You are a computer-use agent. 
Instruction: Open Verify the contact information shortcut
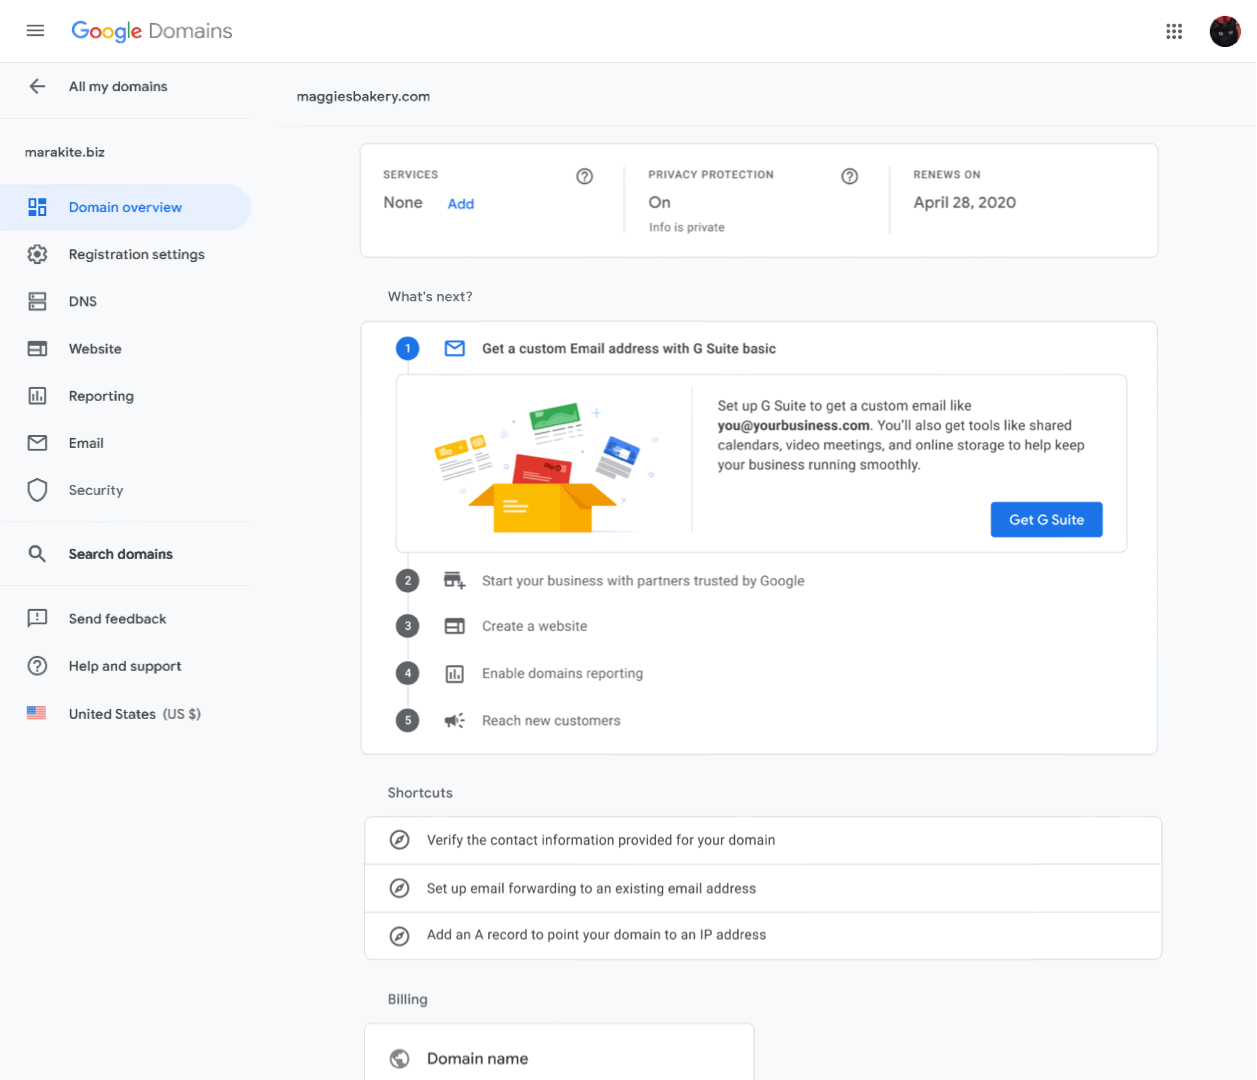(x=763, y=840)
